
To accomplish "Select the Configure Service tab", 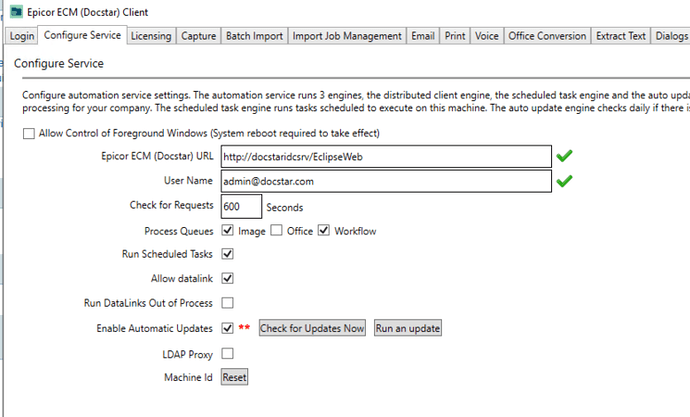I will pos(82,35).
